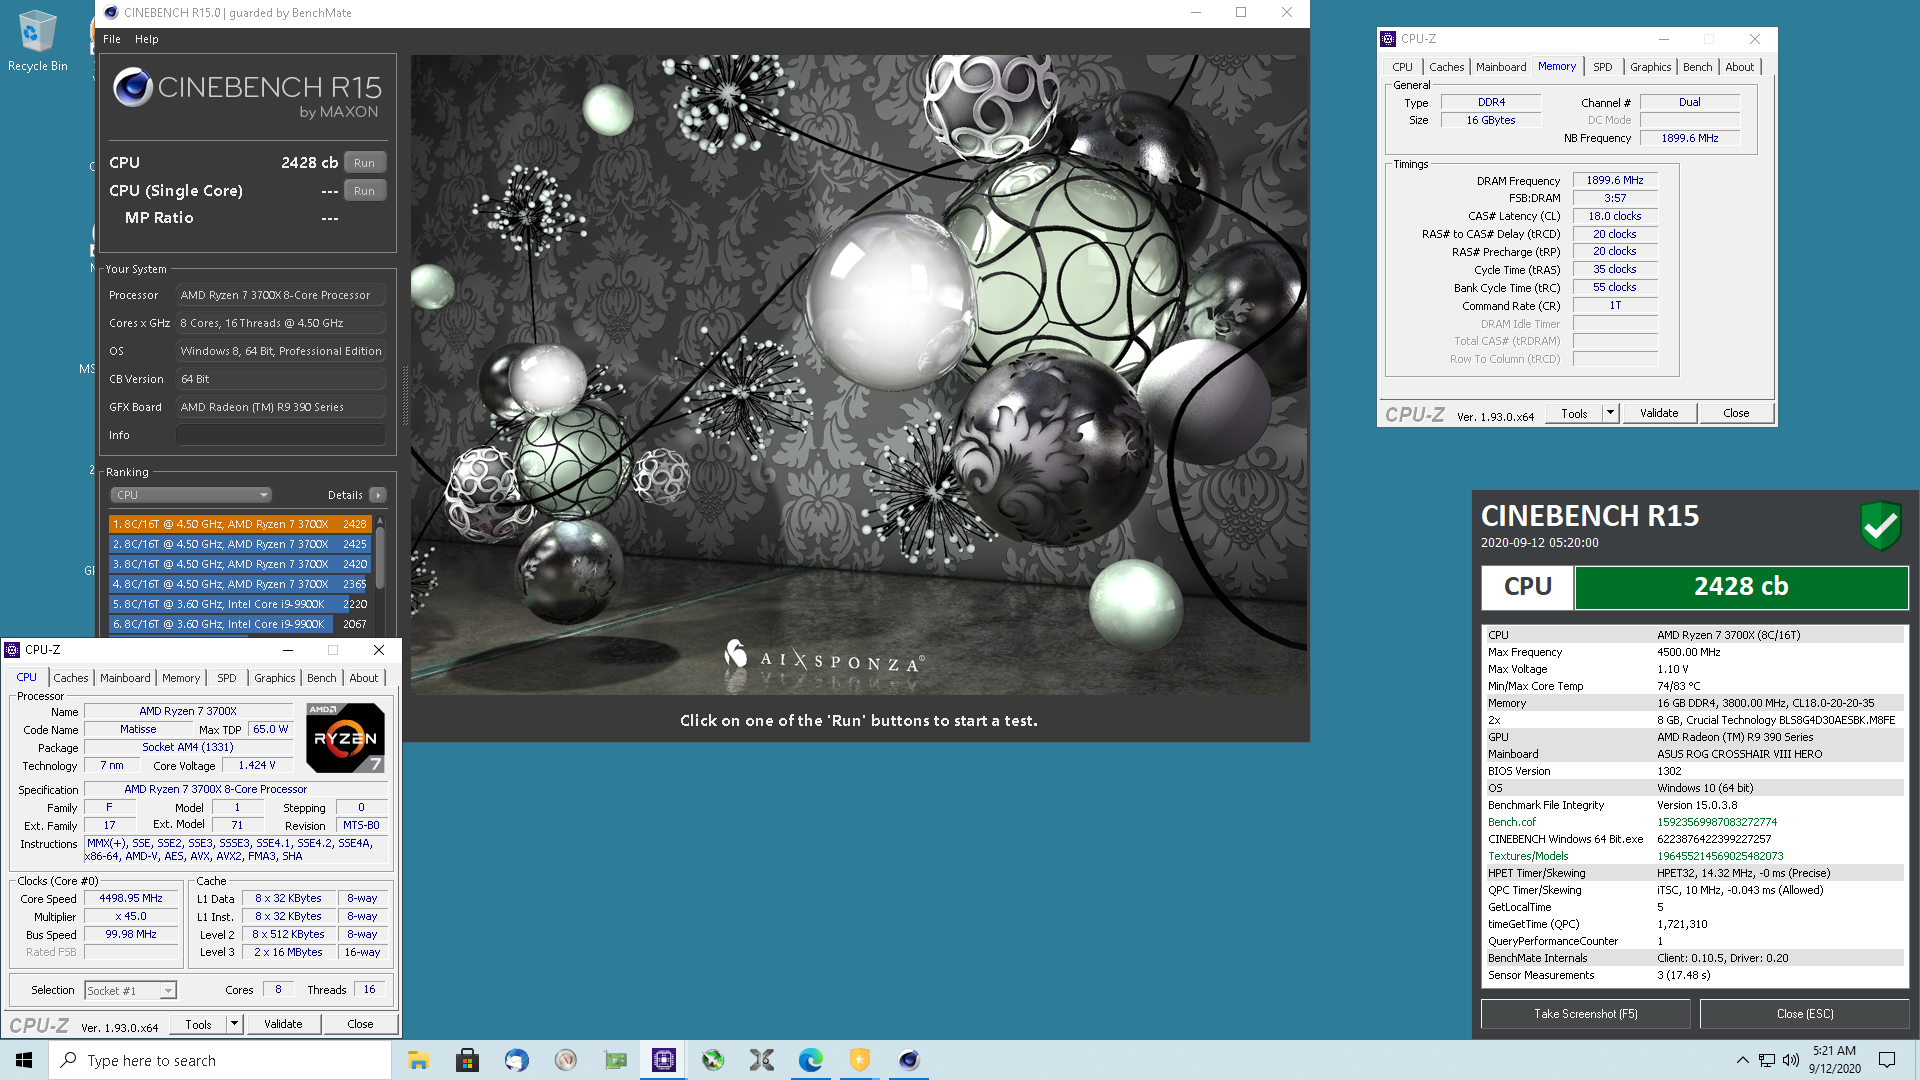Image resolution: width=1920 pixels, height=1080 pixels.
Task: Switch to Mainboard tab in bottom CPU-Z window
Action: (125, 678)
